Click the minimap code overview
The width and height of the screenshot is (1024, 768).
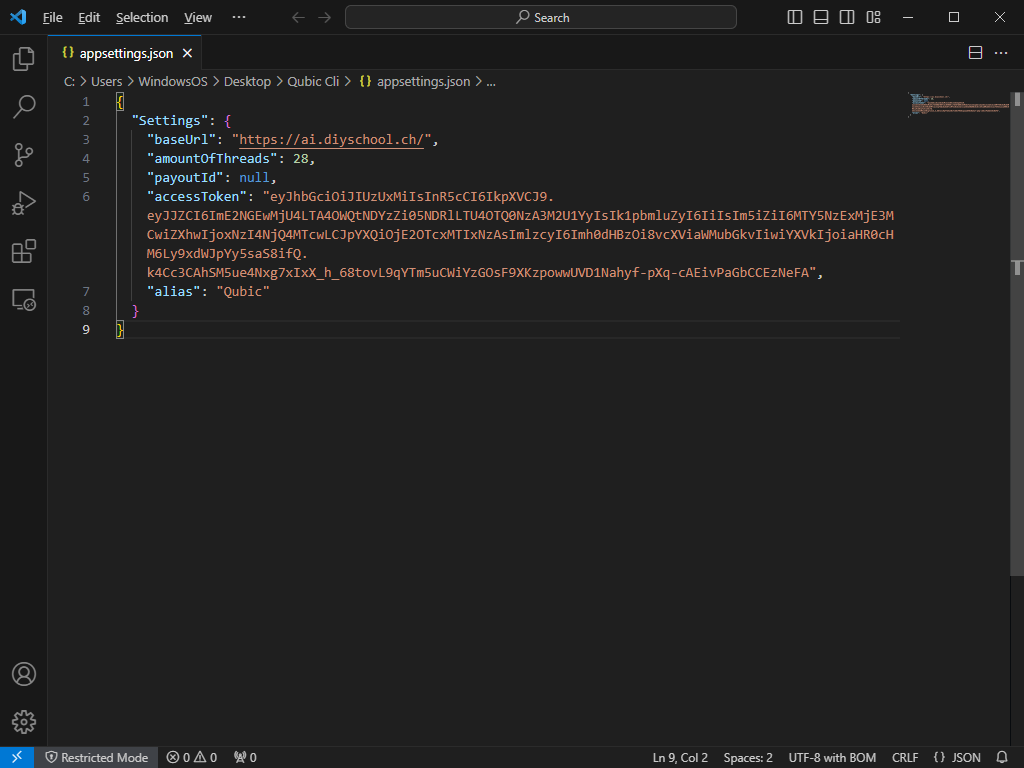point(958,104)
